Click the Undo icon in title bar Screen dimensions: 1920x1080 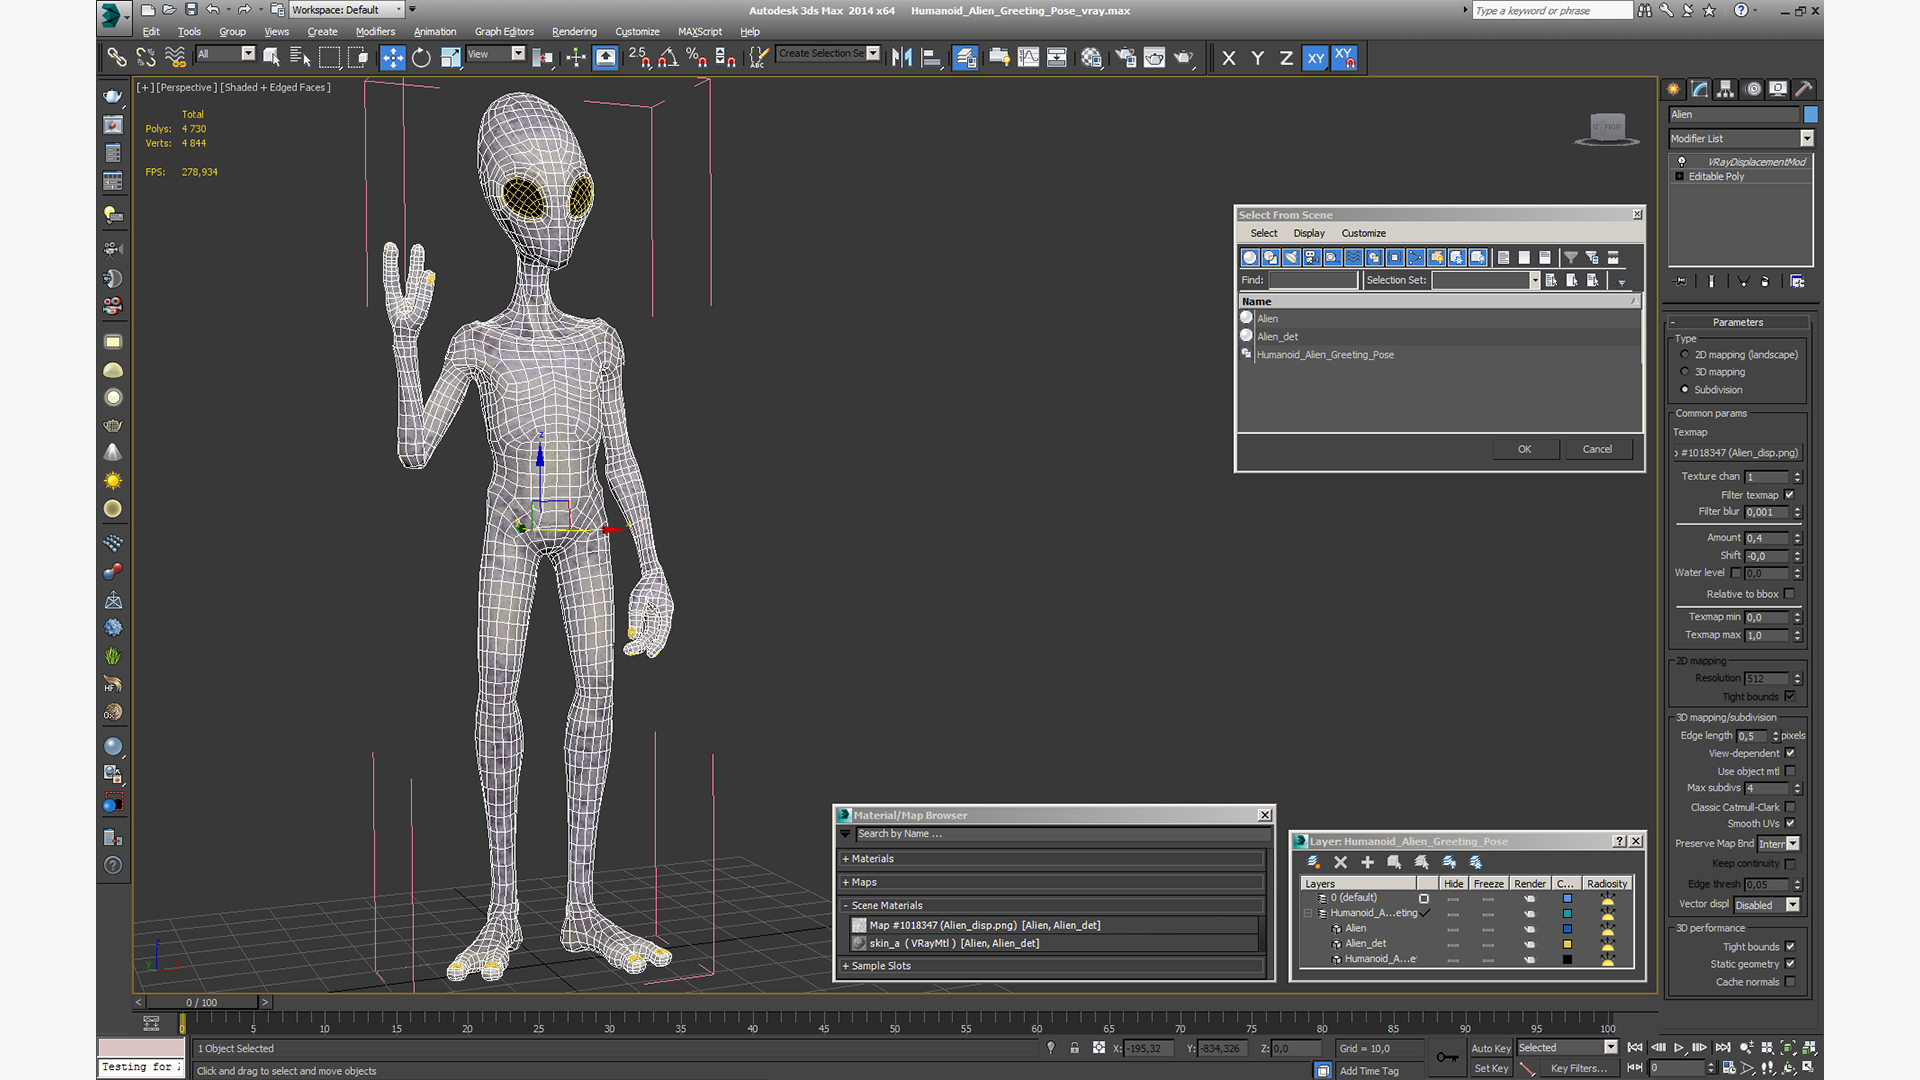click(x=213, y=10)
